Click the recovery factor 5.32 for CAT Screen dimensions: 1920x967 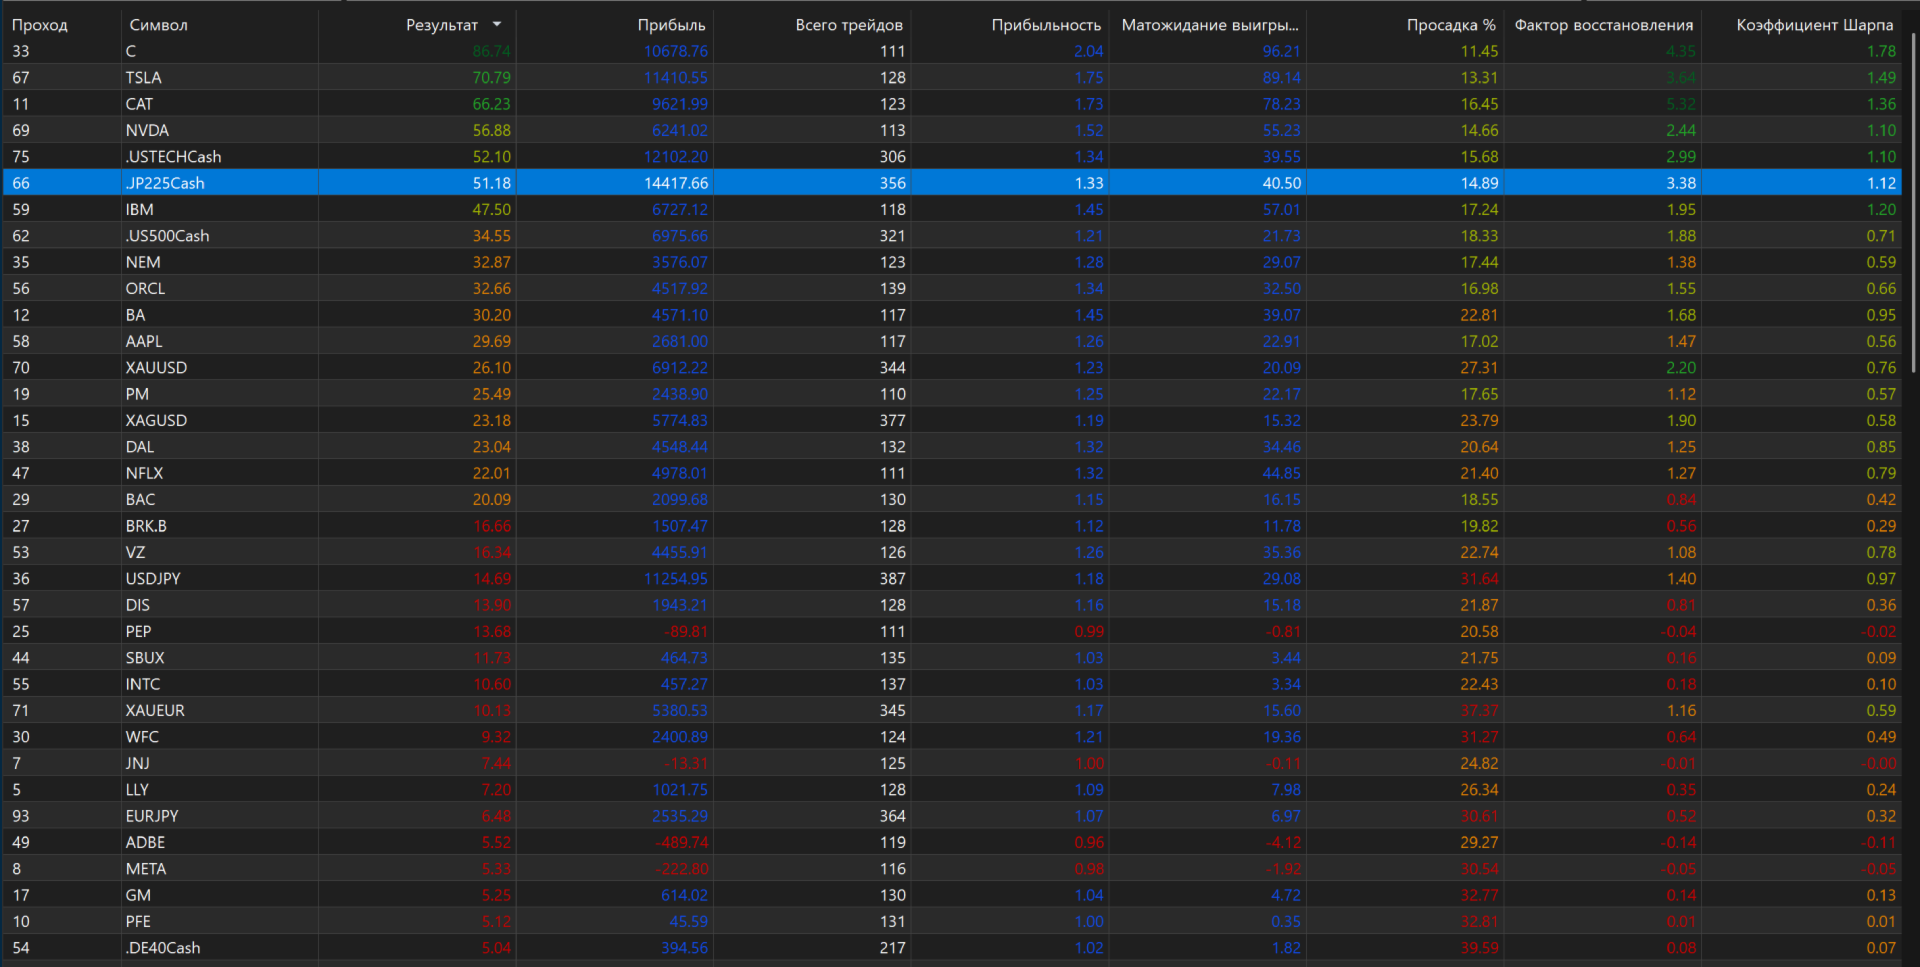[1681, 104]
